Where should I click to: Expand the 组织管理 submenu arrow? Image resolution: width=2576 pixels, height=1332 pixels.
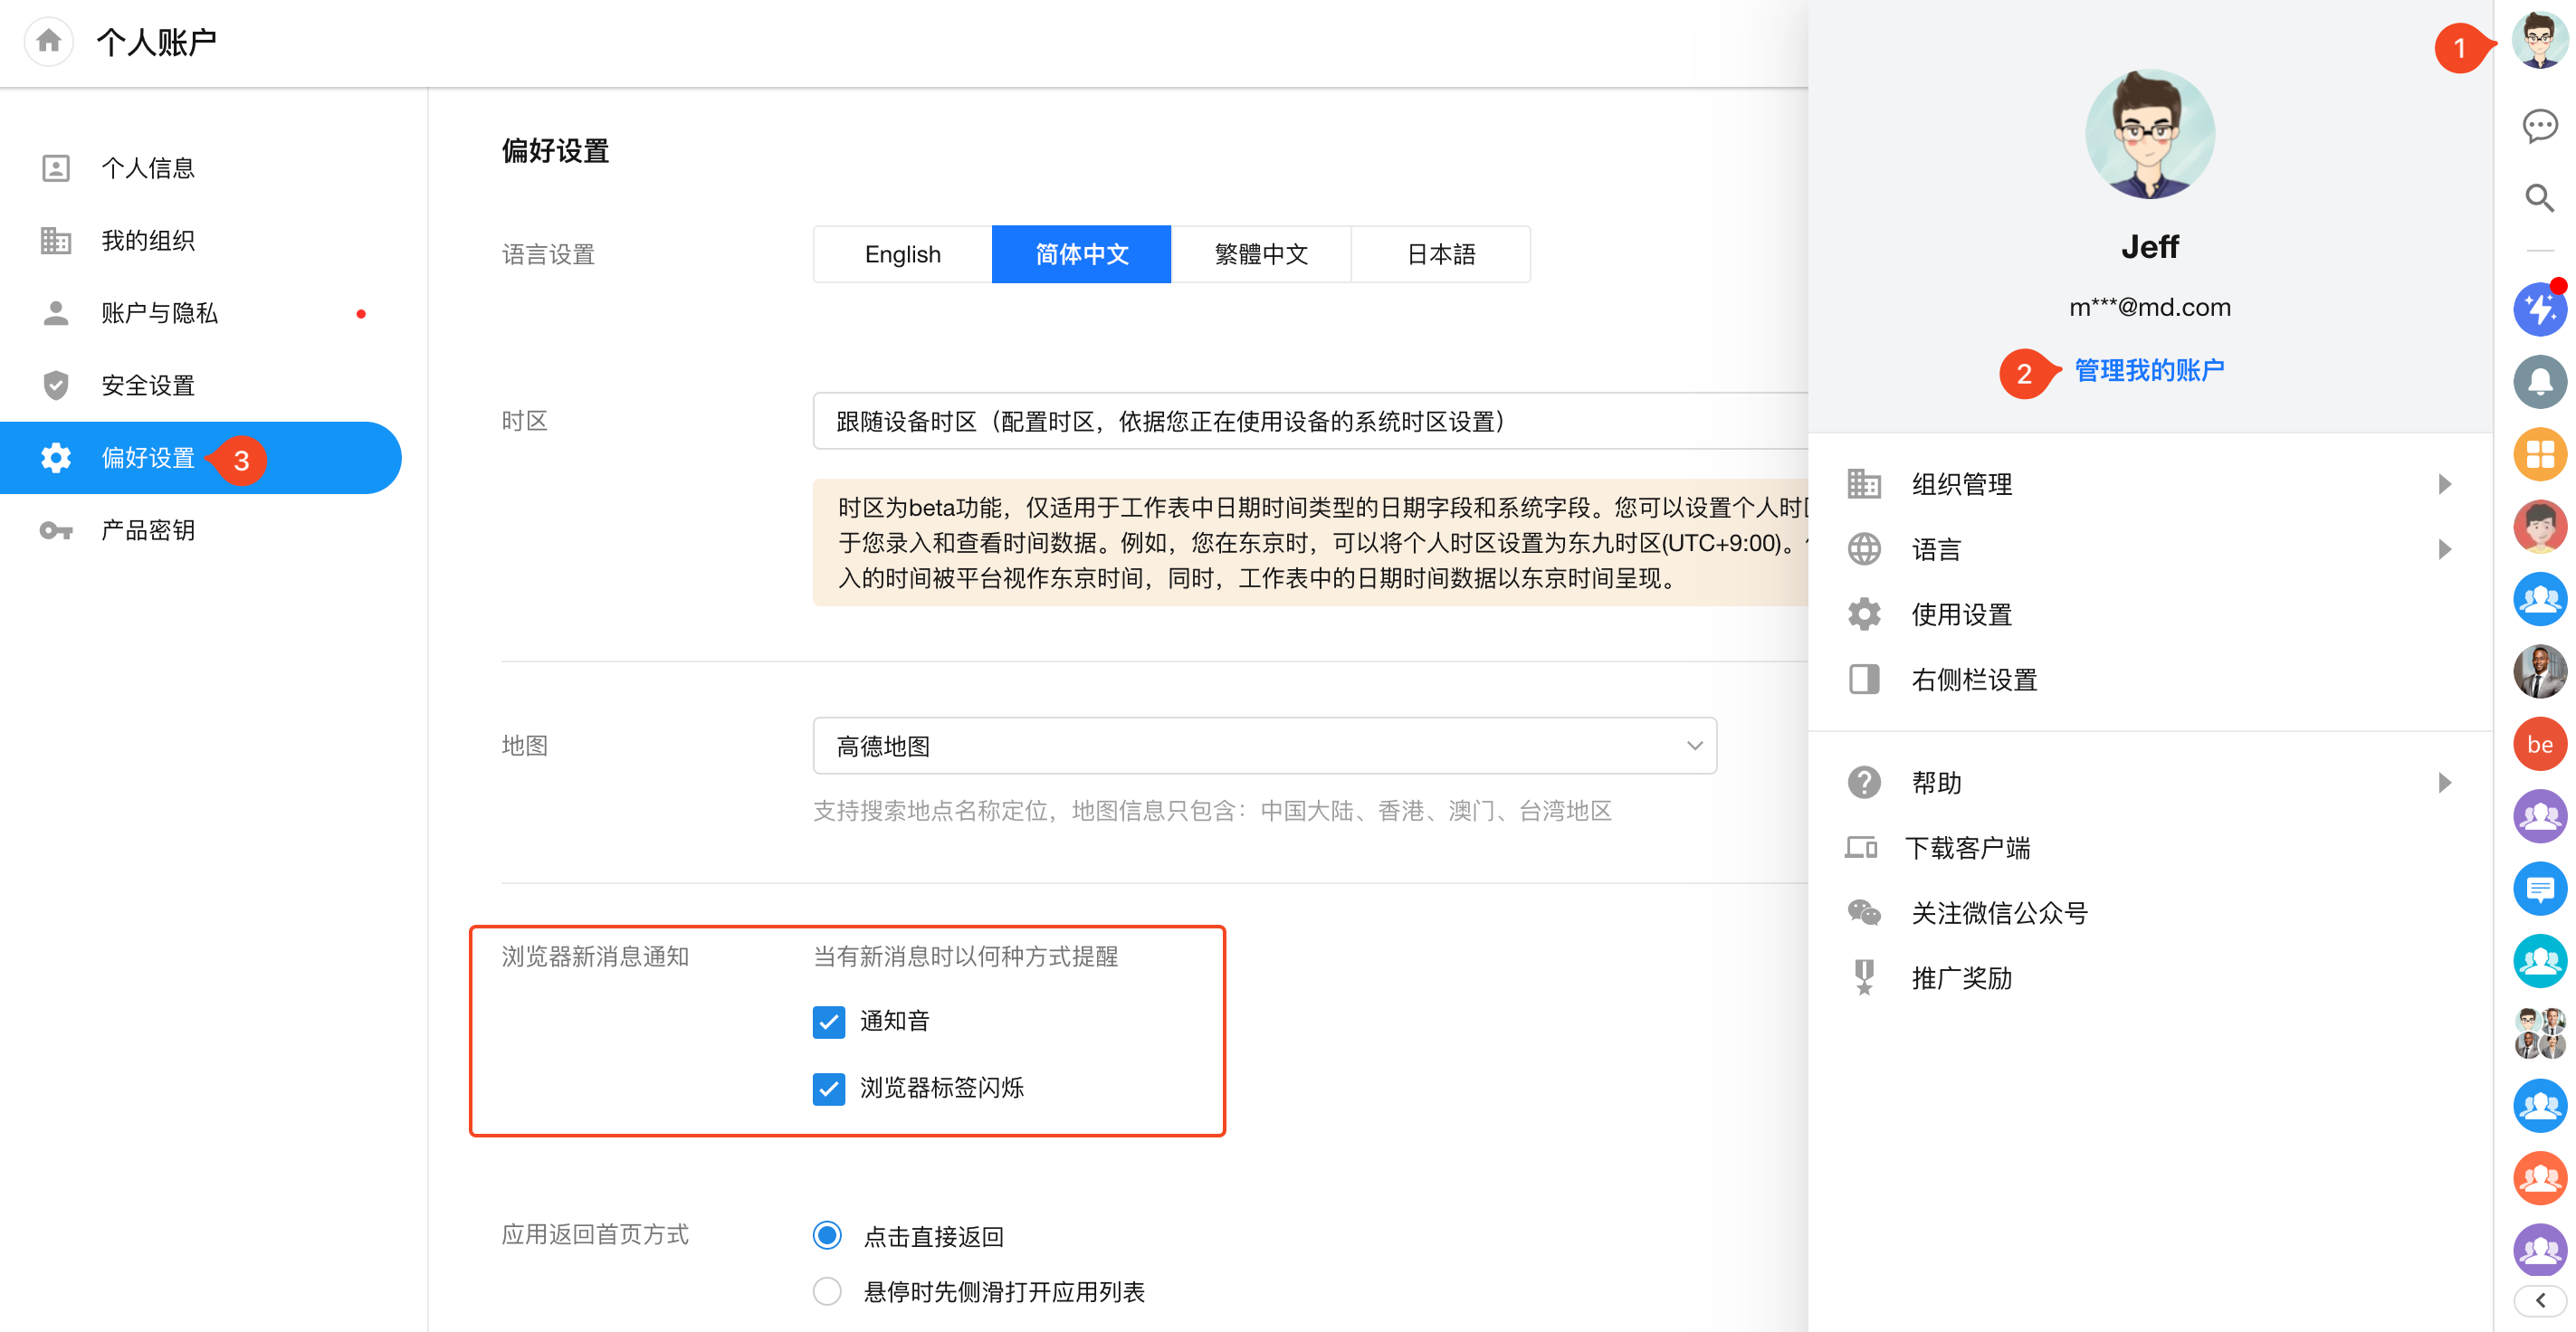2444,484
